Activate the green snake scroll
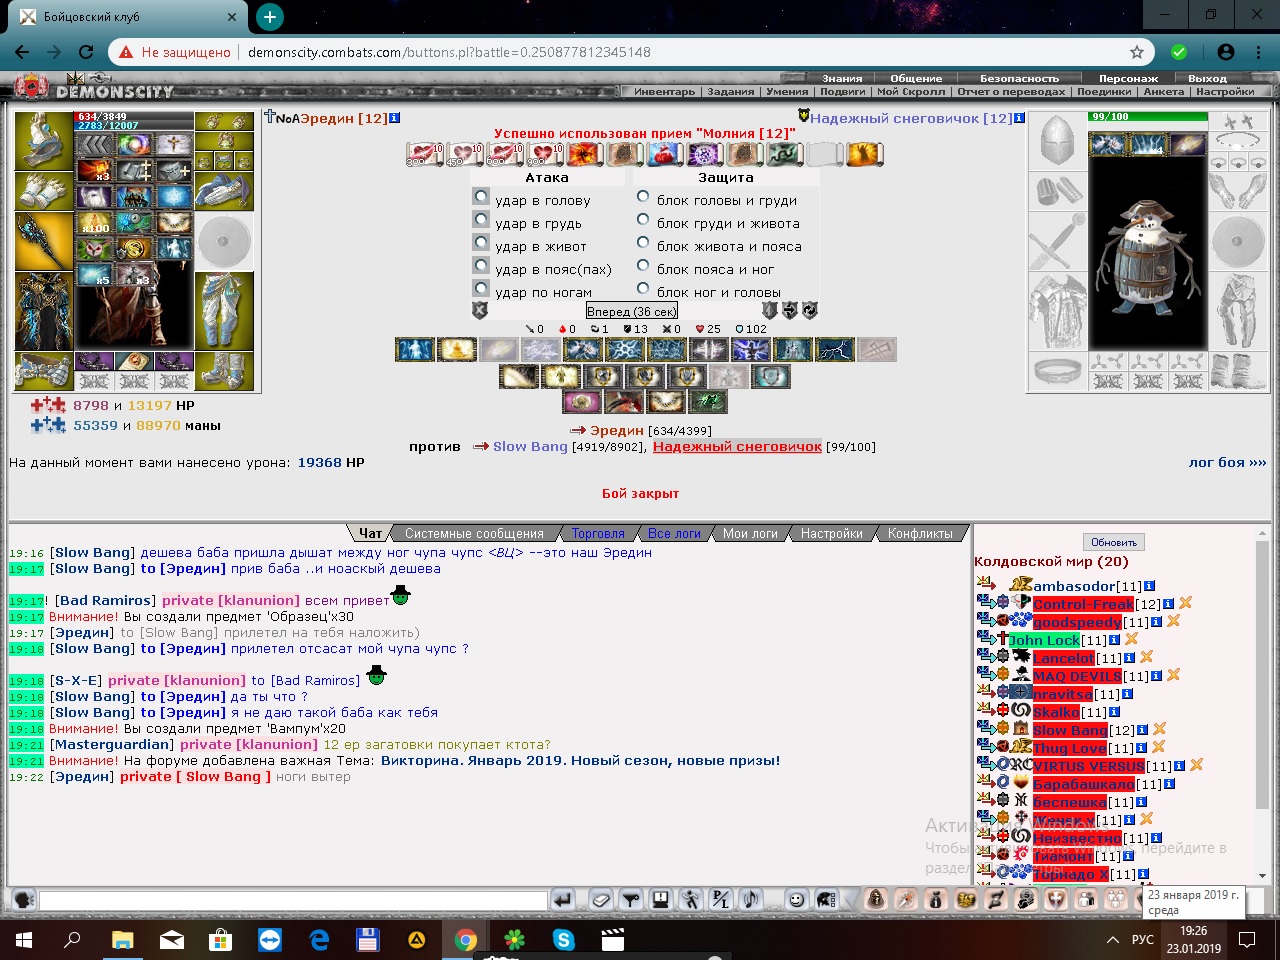This screenshot has height=960, width=1280. (x=784, y=154)
